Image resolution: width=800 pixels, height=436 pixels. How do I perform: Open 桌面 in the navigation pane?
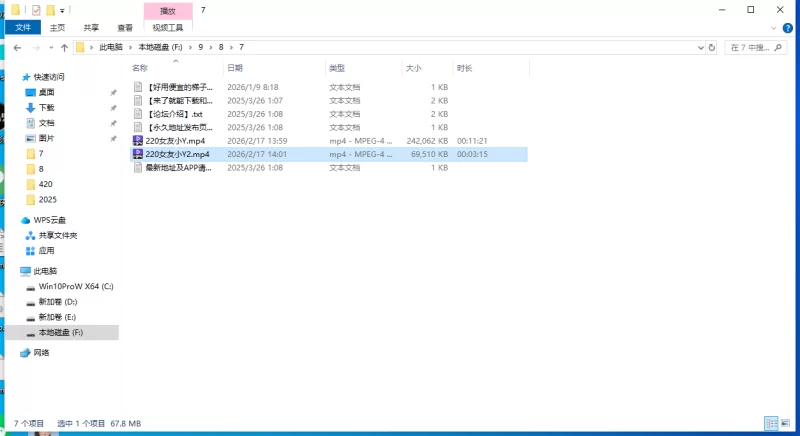pyautogui.click(x=46, y=92)
